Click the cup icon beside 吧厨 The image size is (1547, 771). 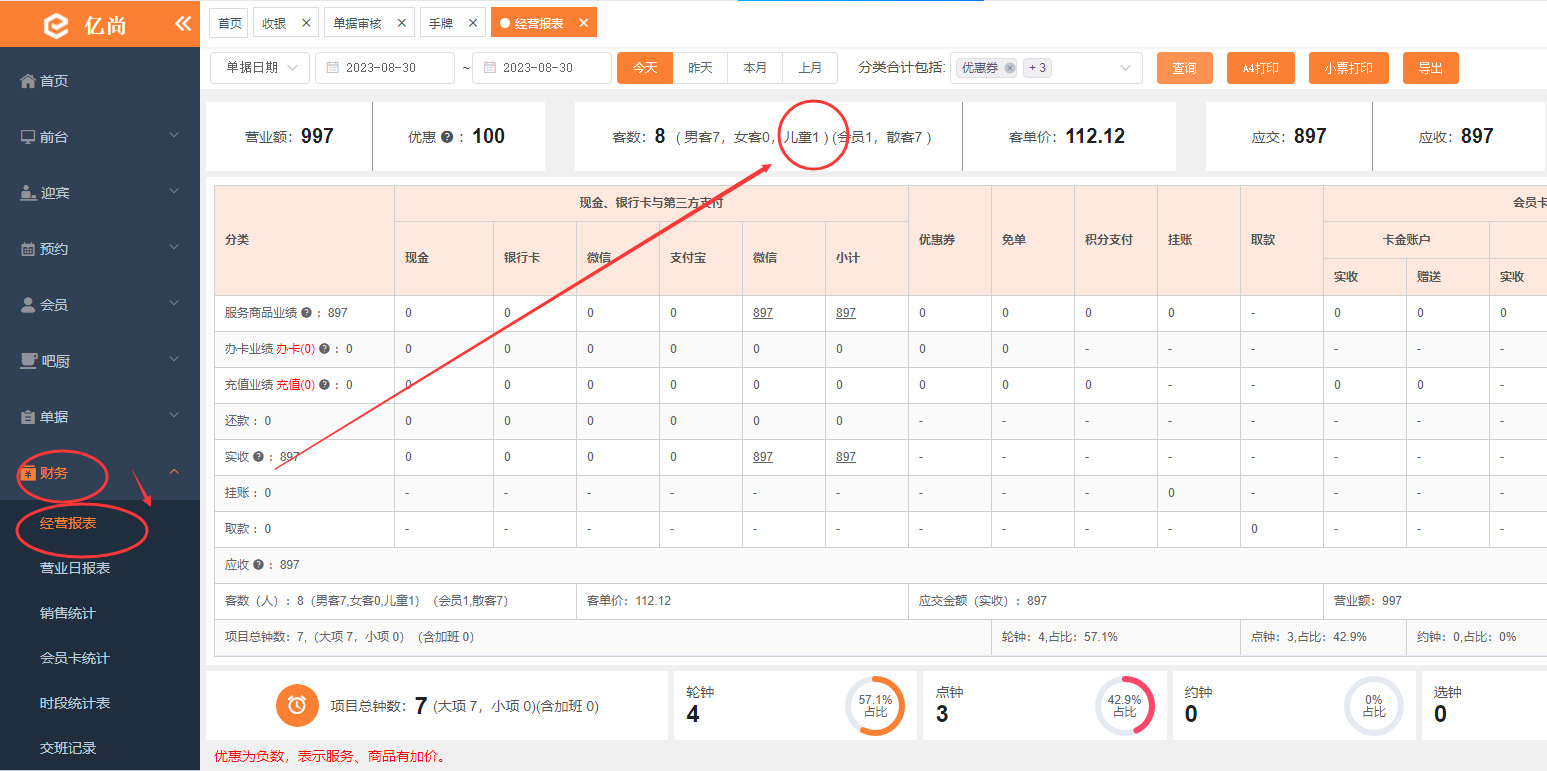pyautogui.click(x=28, y=361)
